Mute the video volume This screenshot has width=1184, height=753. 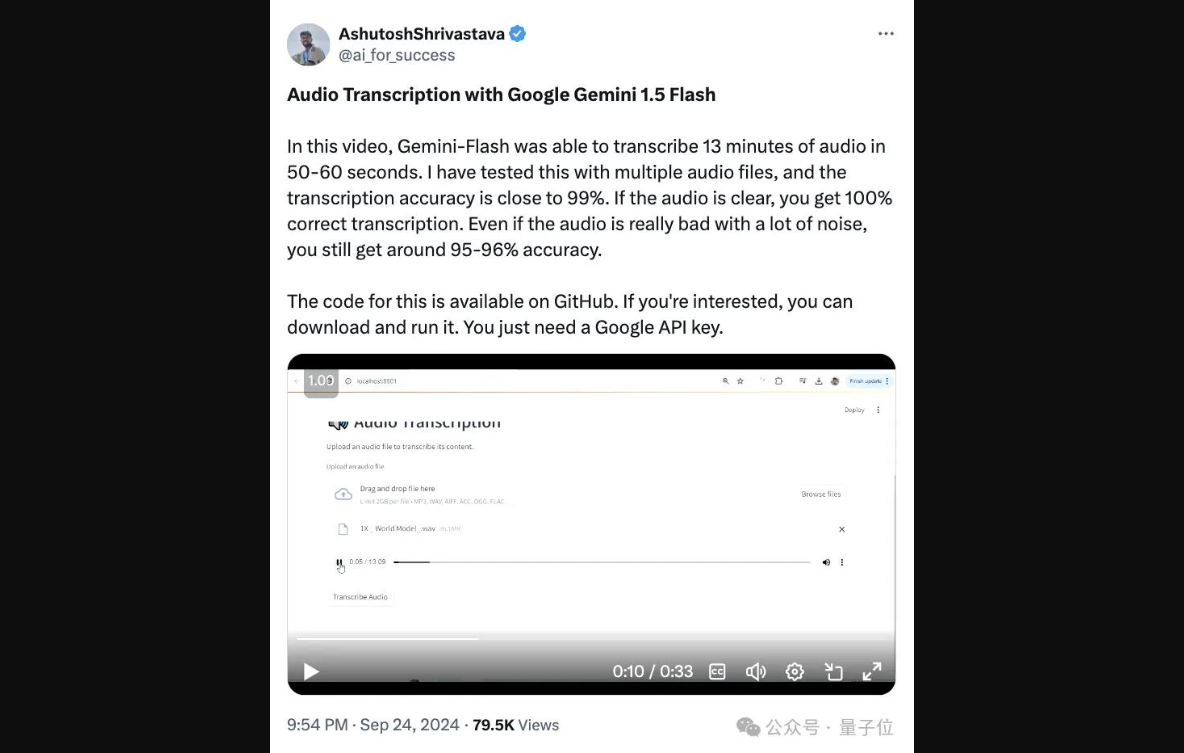coord(756,671)
